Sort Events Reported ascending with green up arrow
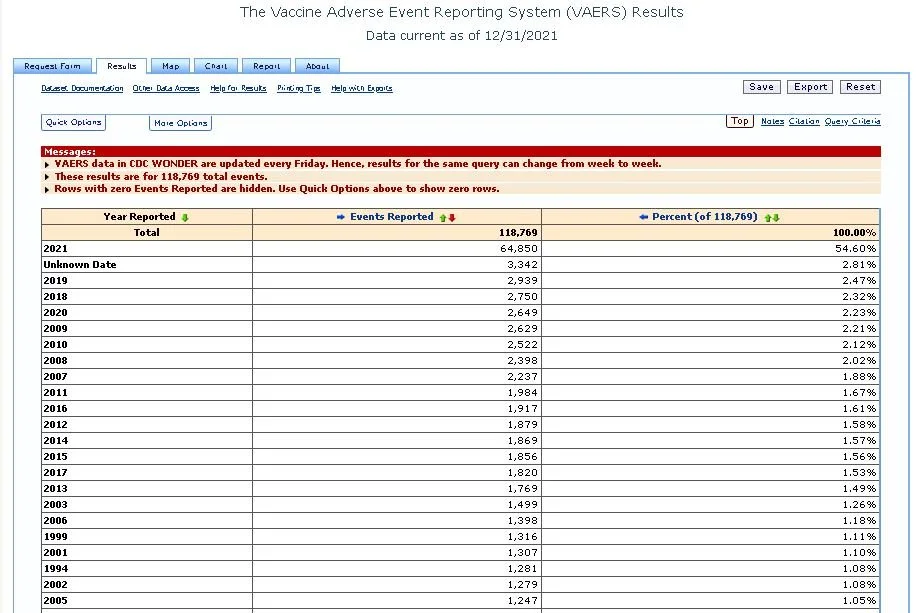This screenshot has width=921, height=613. (x=443, y=218)
